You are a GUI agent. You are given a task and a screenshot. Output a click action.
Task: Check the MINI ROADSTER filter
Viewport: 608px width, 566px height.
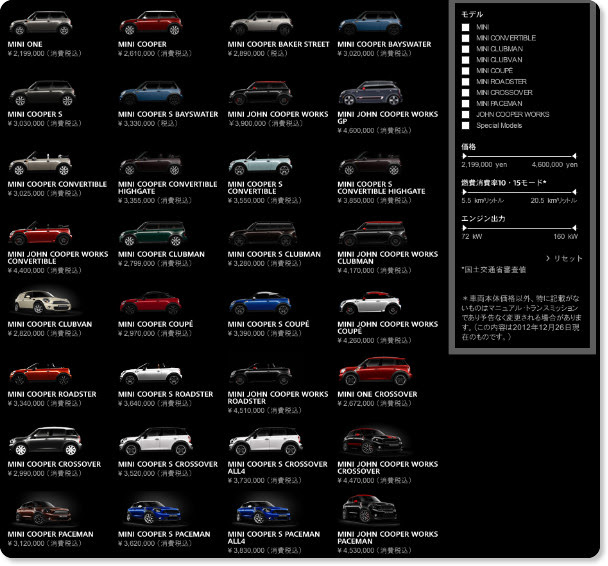click(465, 81)
